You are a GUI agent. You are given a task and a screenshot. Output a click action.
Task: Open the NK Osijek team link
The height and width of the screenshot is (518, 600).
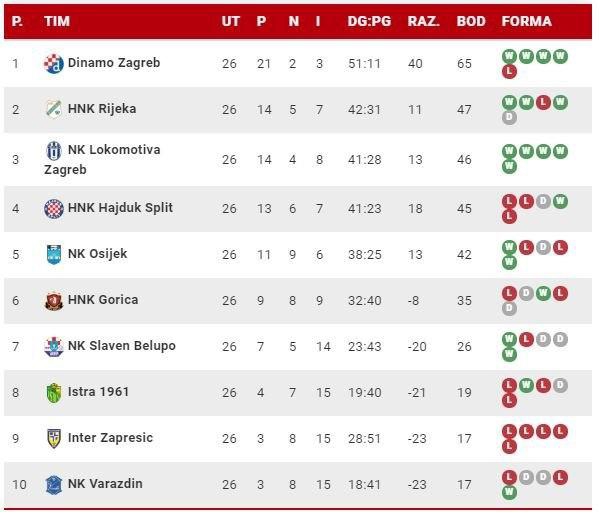pyautogui.click(x=98, y=254)
